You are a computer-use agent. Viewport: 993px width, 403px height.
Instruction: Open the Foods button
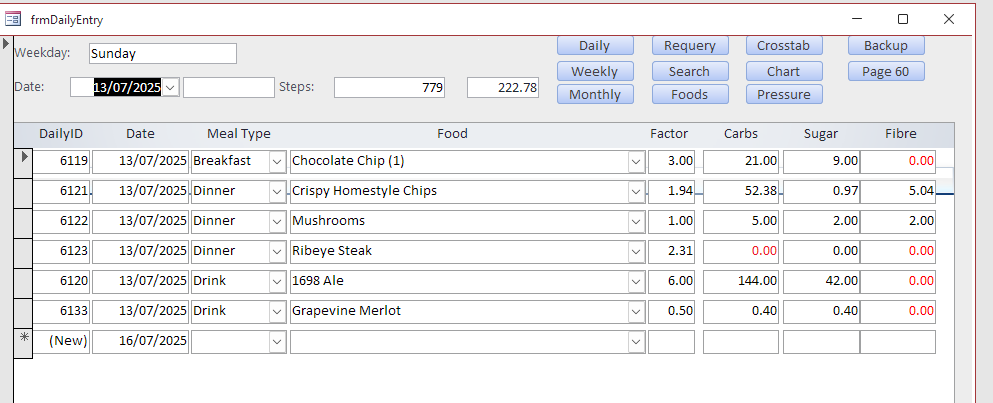(689, 95)
